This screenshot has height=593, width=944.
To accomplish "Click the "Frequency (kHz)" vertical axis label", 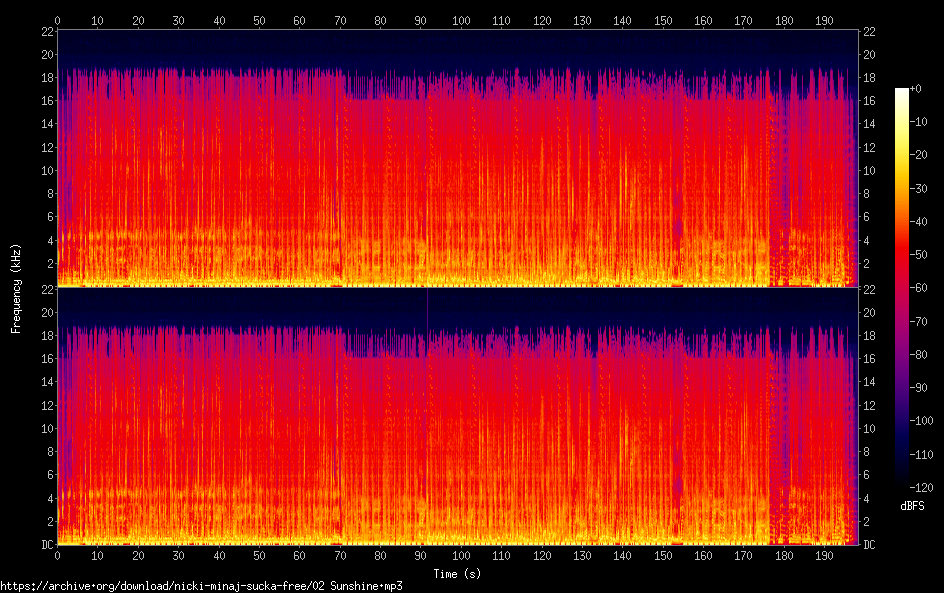I will (16, 288).
